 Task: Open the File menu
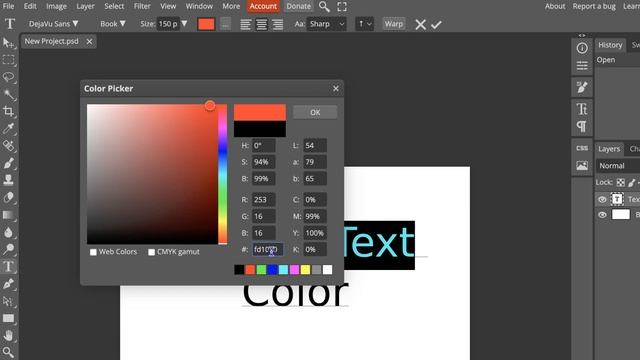(8, 6)
